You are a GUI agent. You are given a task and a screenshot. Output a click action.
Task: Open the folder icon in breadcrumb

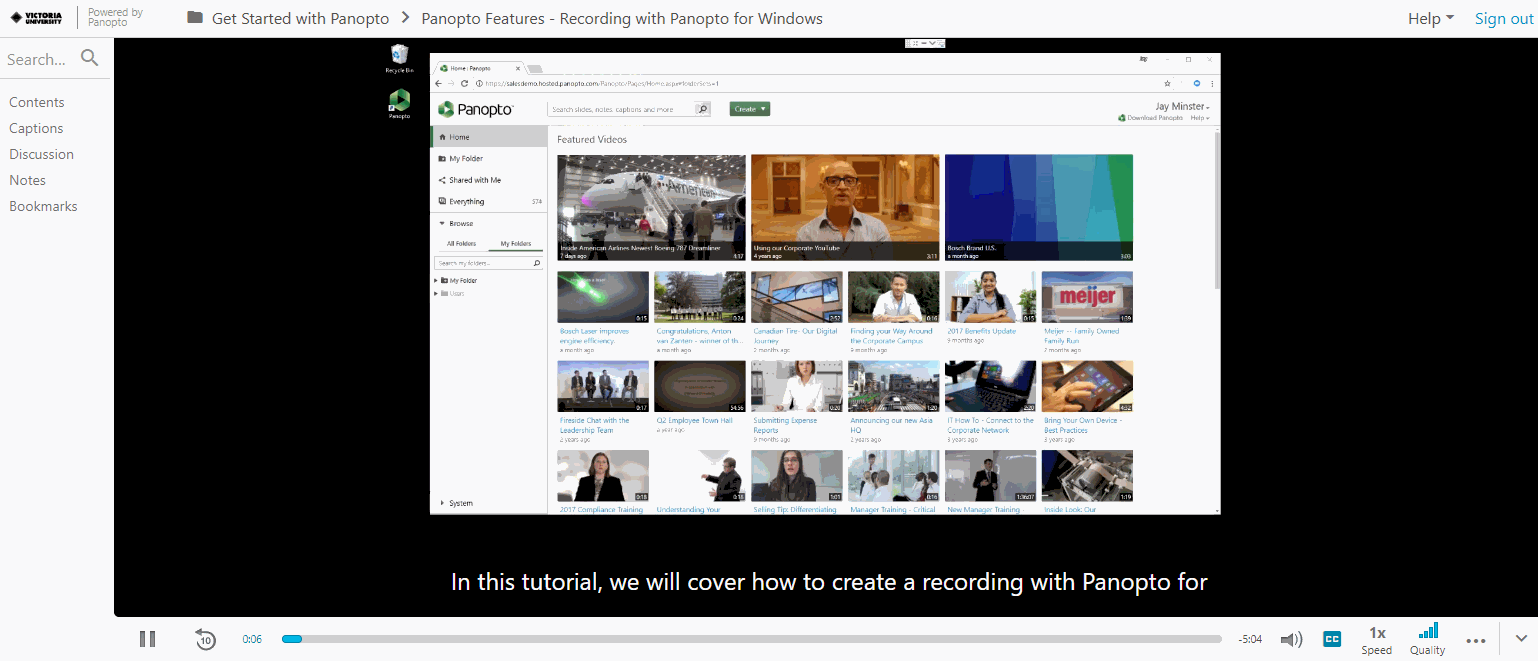195,18
